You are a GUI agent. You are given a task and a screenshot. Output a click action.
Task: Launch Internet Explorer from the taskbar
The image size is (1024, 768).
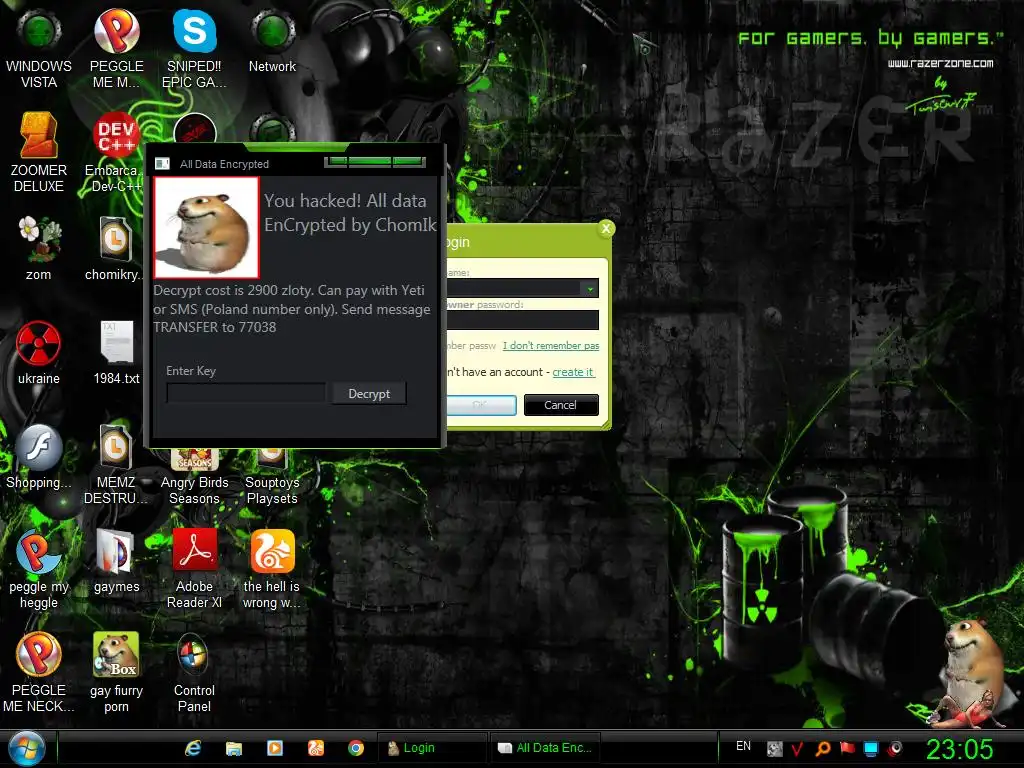pyautogui.click(x=193, y=748)
